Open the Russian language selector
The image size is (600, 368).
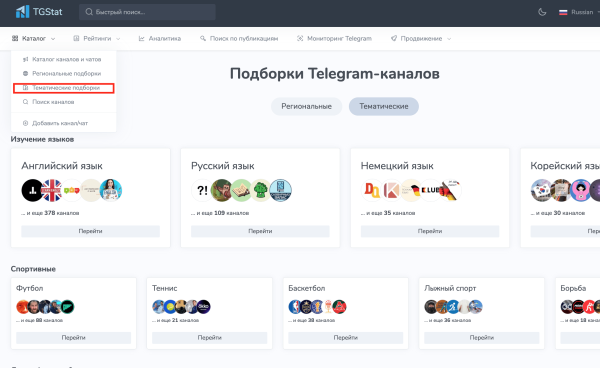tap(579, 12)
